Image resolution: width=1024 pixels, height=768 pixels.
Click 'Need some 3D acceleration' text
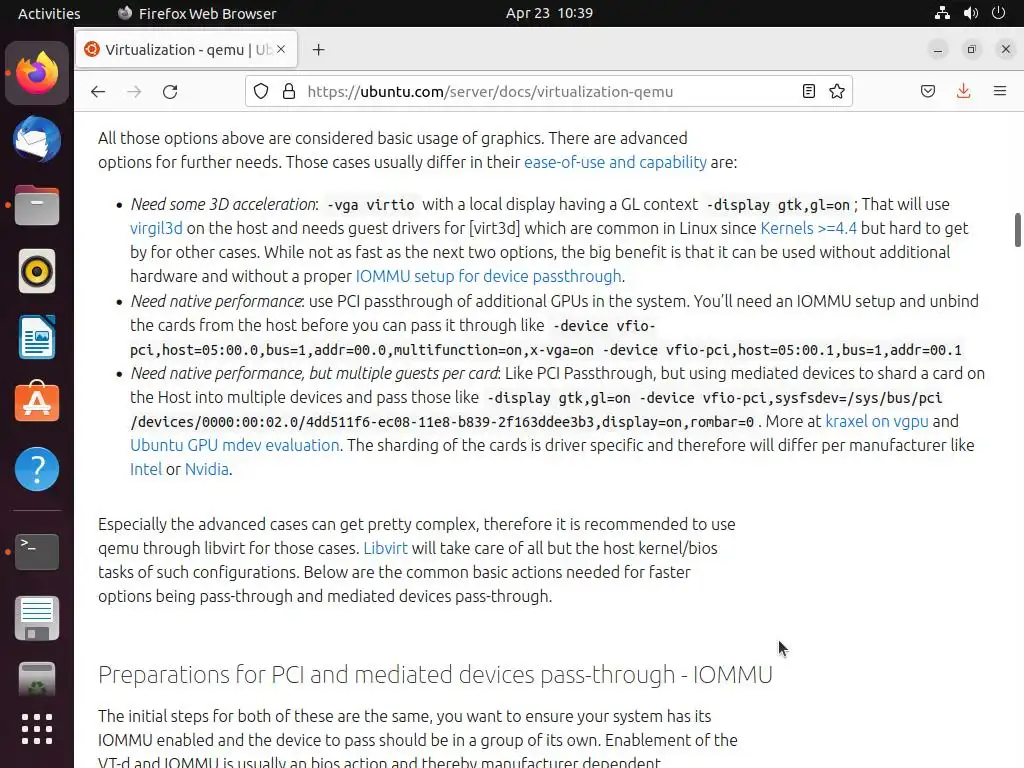223,204
